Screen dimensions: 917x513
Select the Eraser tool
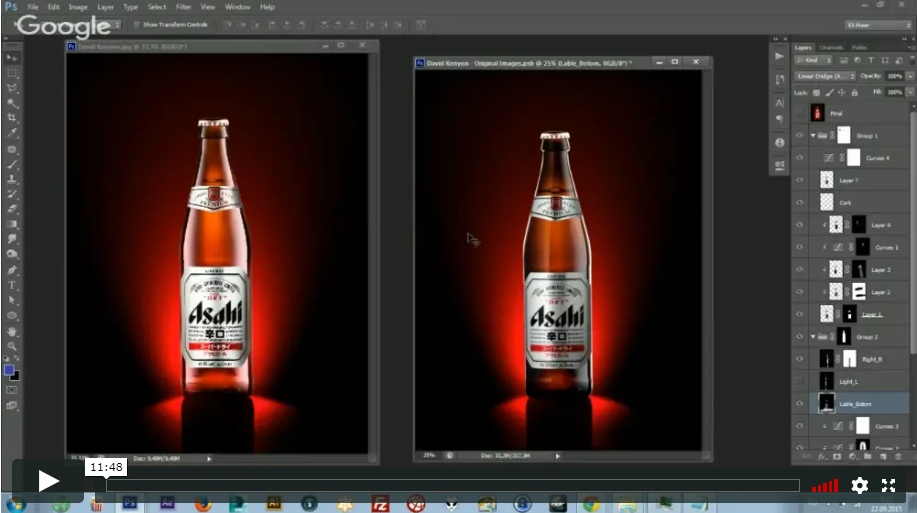(x=12, y=209)
